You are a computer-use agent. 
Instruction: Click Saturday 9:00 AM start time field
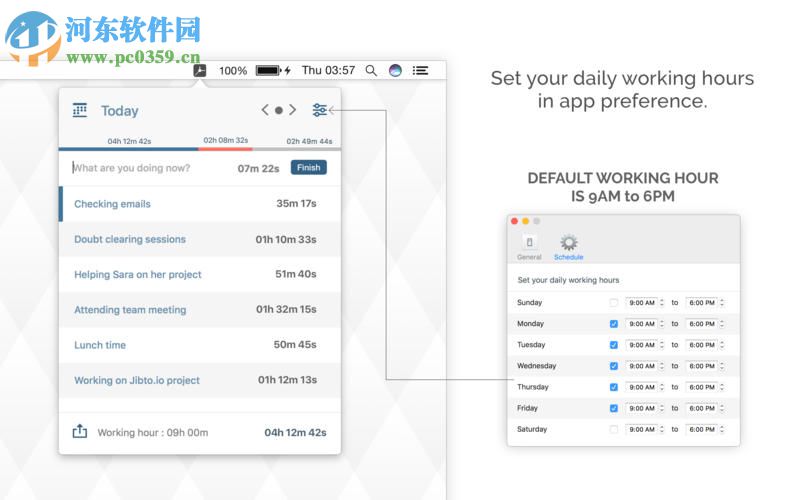[x=641, y=429]
